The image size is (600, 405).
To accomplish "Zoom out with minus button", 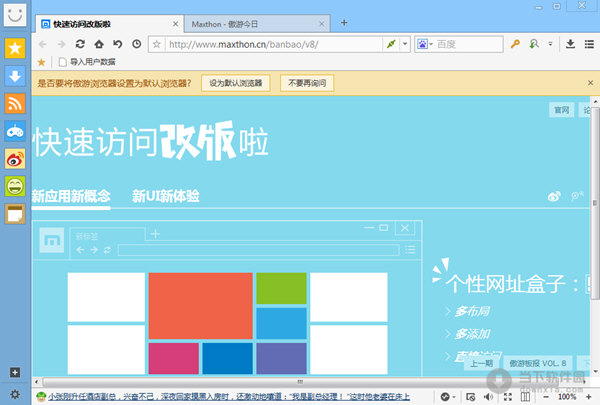I will tap(546, 397).
